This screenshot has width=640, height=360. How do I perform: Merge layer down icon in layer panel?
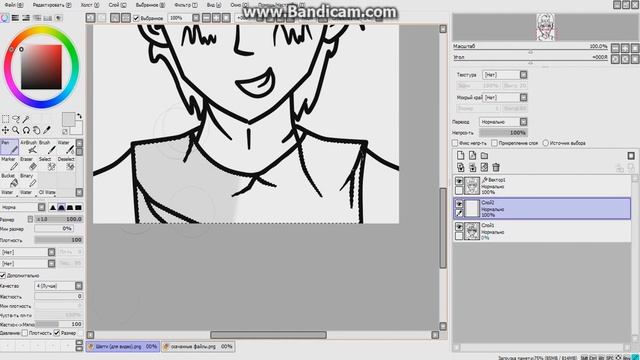[x=472, y=167]
